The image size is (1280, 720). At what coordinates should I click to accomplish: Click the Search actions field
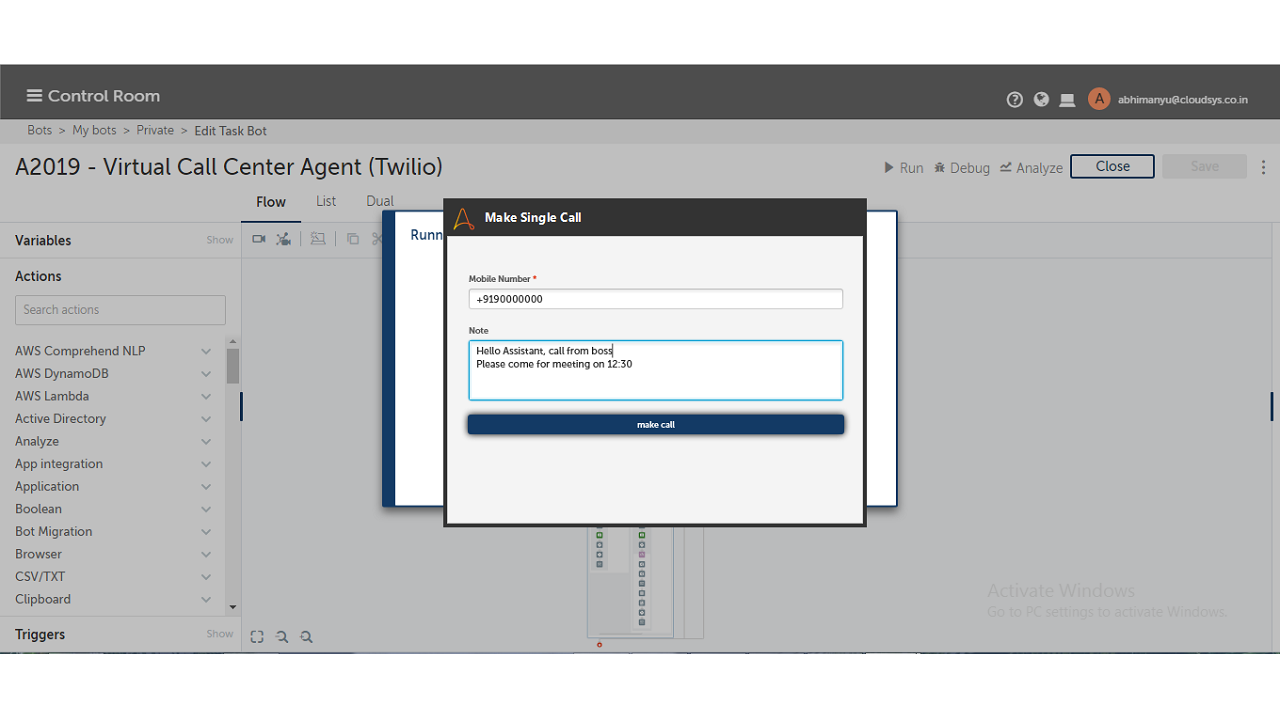[x=120, y=310]
